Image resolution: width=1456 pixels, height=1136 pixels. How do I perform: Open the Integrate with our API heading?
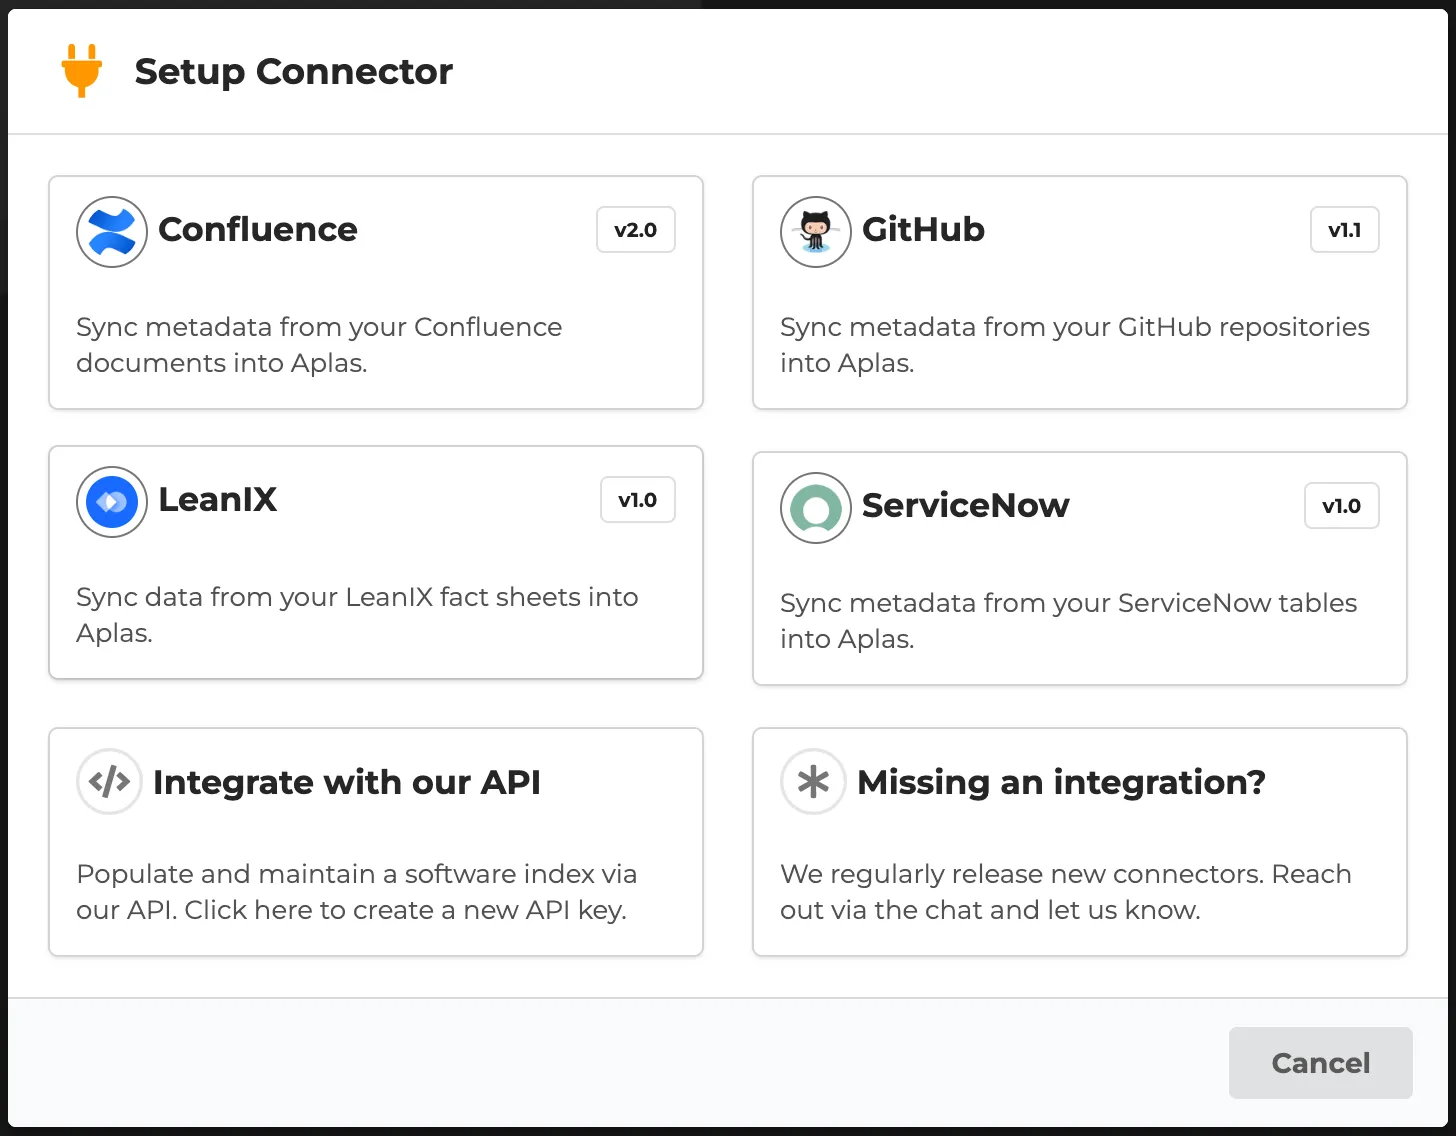pyautogui.click(x=347, y=782)
